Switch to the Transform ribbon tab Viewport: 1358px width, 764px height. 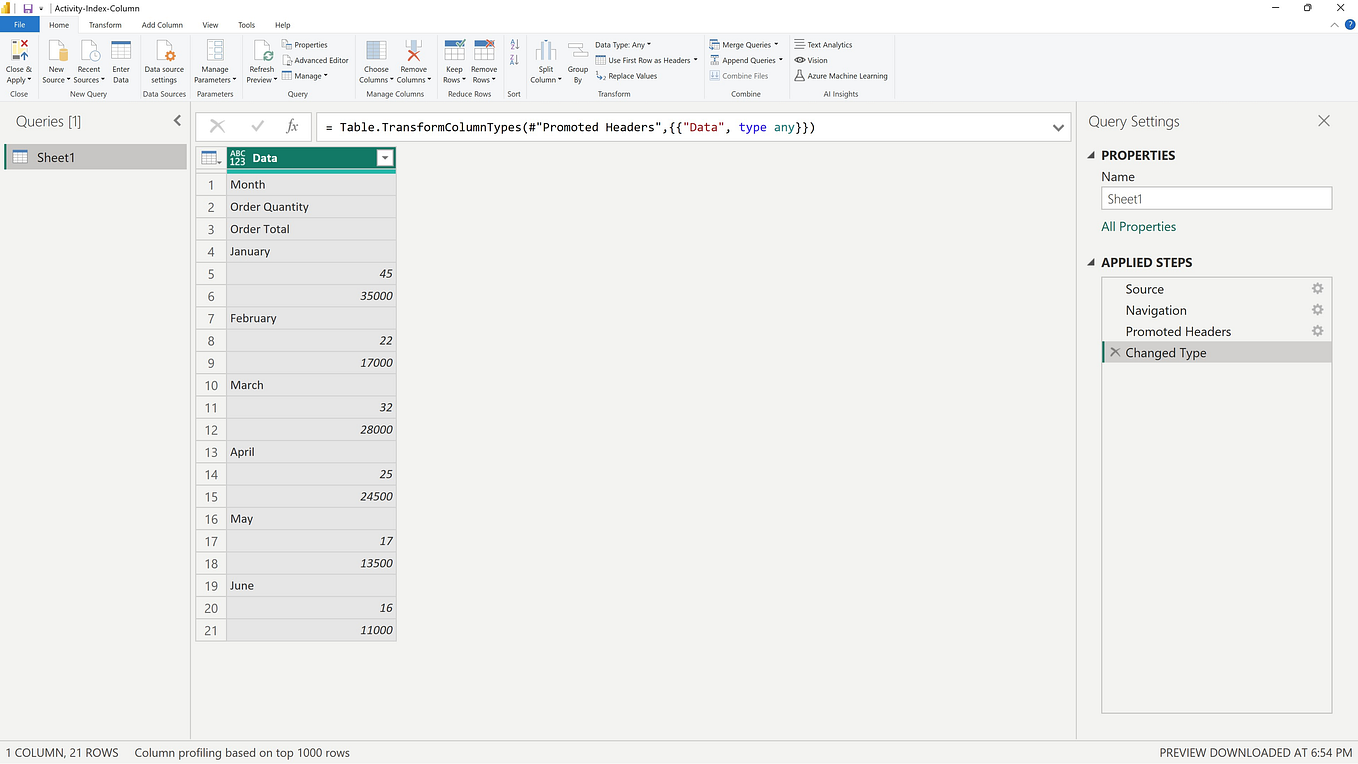105,24
